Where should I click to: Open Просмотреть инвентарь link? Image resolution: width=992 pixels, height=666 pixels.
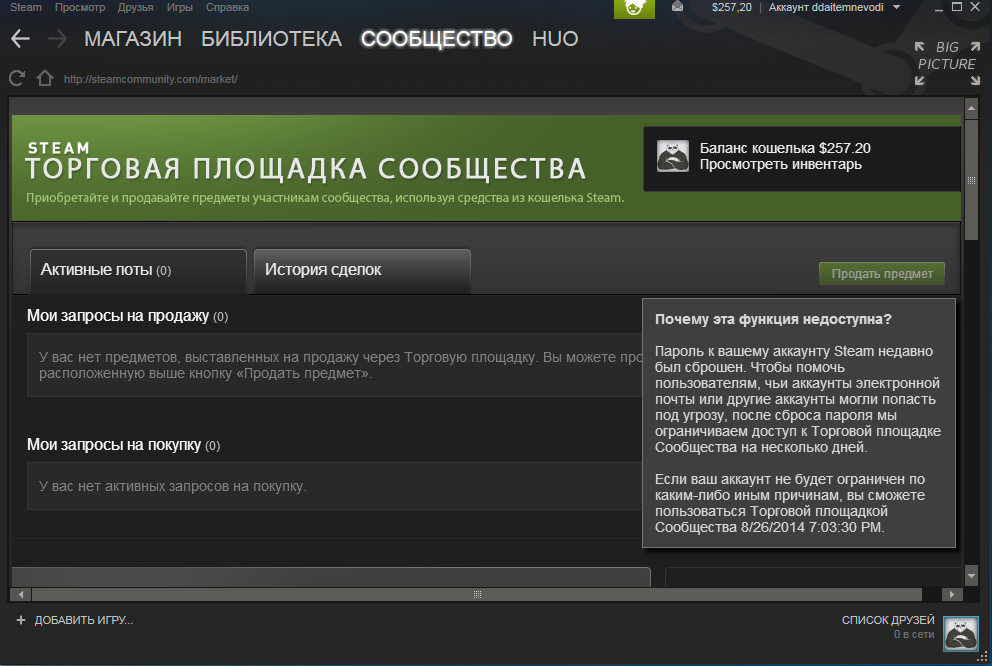tap(781, 164)
